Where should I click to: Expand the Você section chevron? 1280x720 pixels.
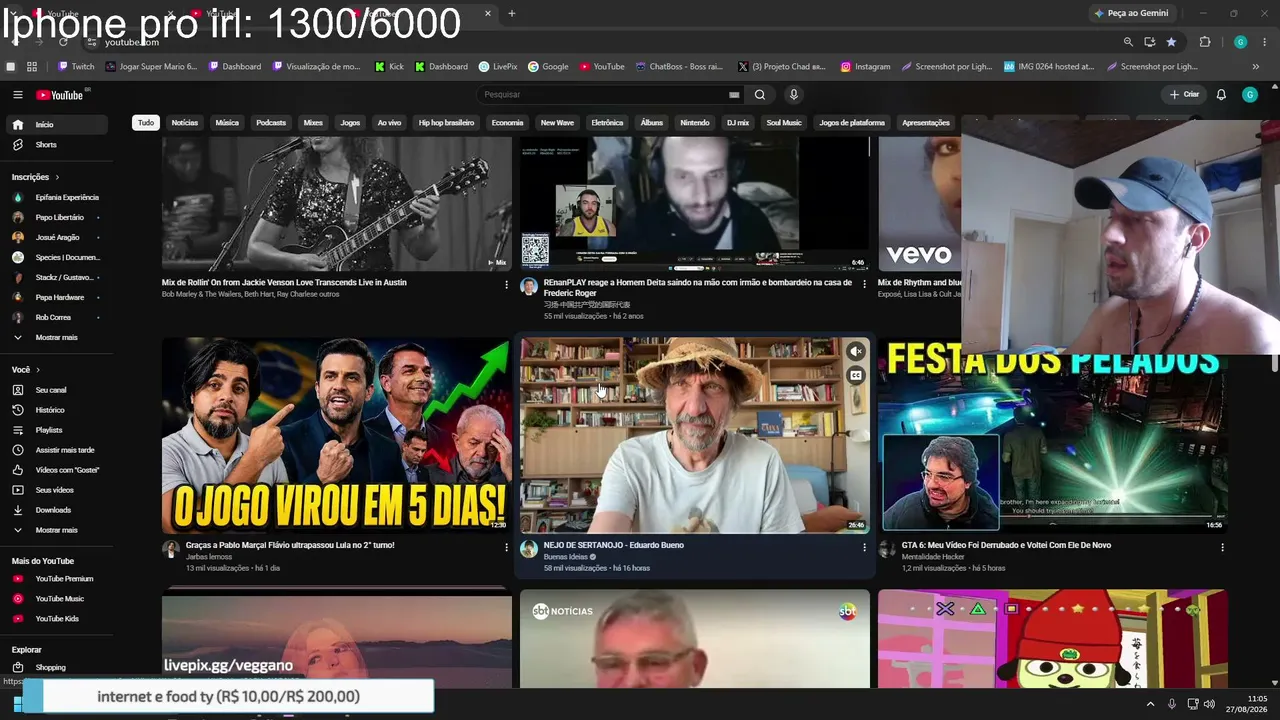[37, 370]
